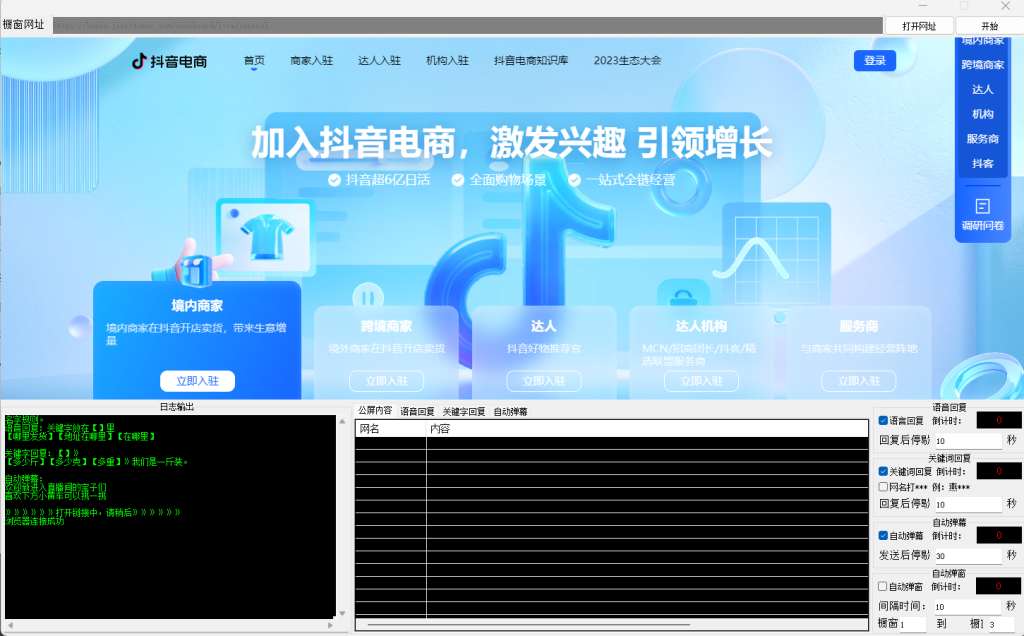1024x636 pixels.
Task: Toggle the 自动弹窗 checkbox
Action: [883, 586]
